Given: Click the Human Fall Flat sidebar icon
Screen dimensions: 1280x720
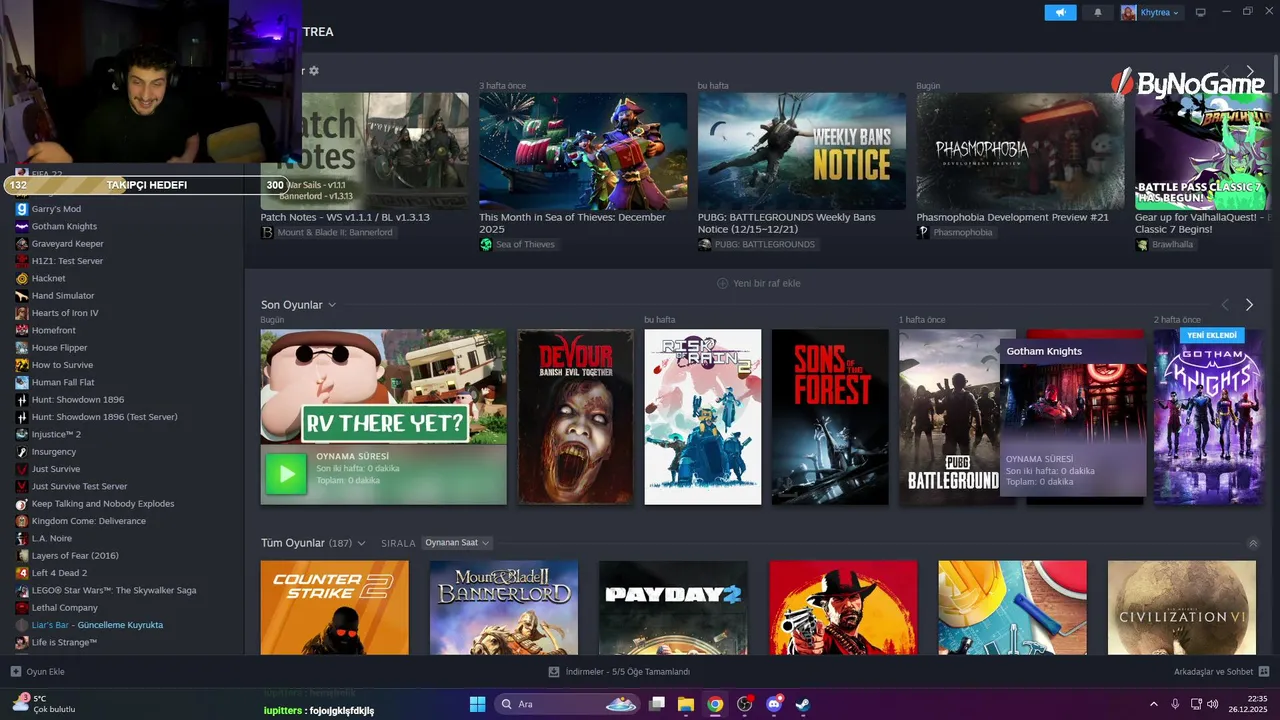Looking at the screenshot, I should click(22, 382).
